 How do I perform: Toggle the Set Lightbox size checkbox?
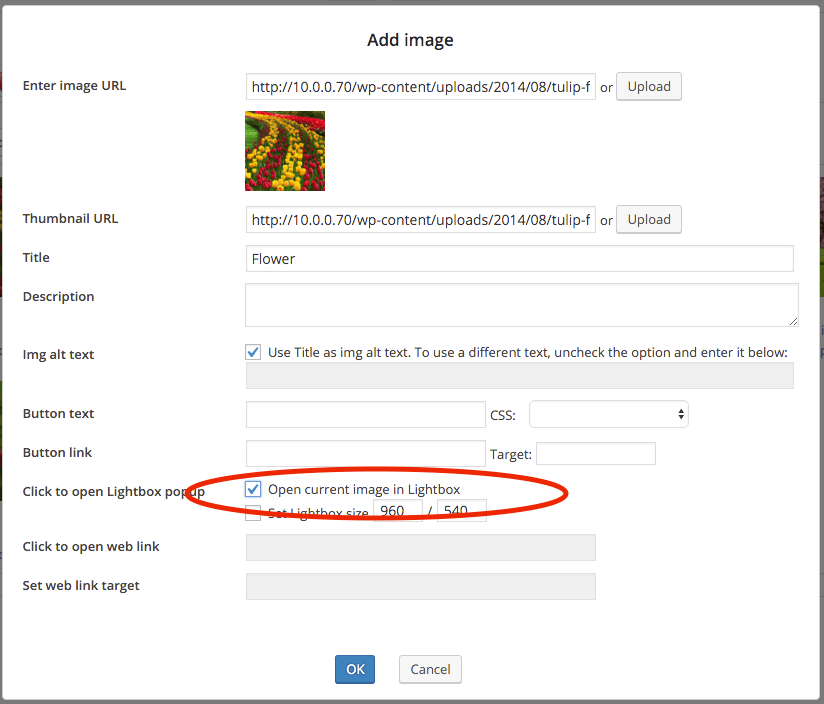pos(253,512)
